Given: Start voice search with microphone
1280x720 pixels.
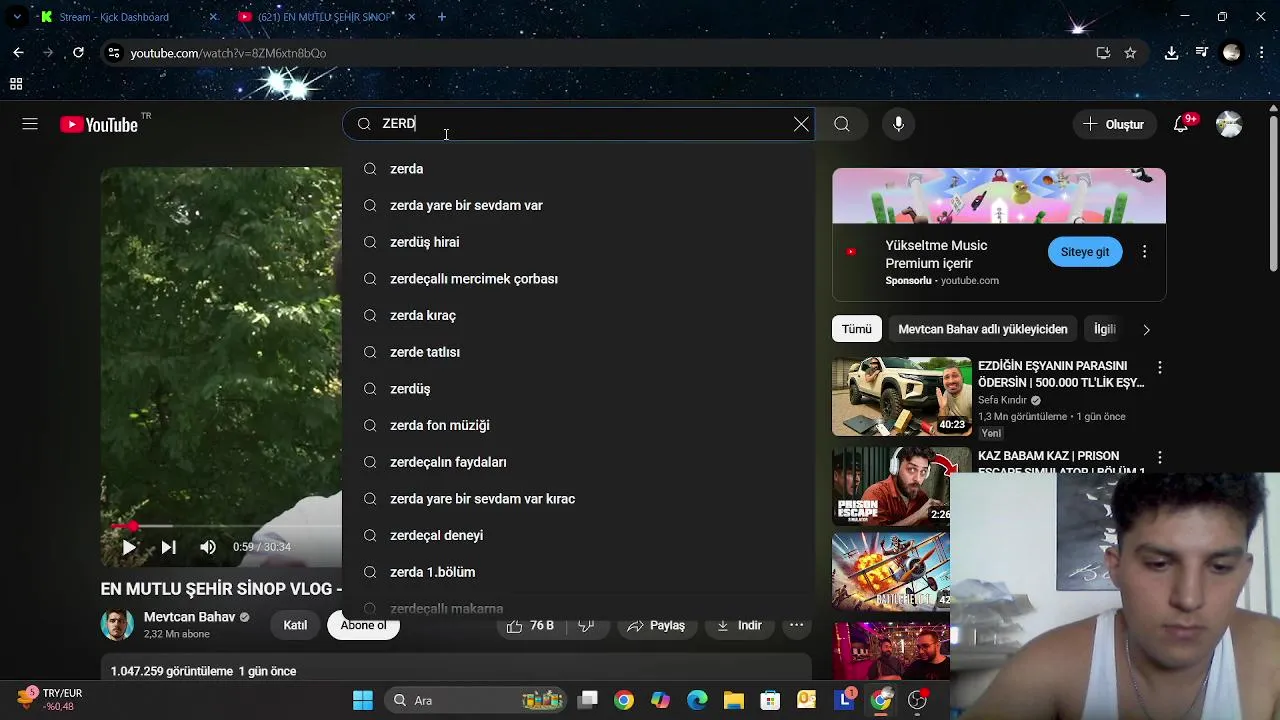Looking at the screenshot, I should click(x=898, y=124).
